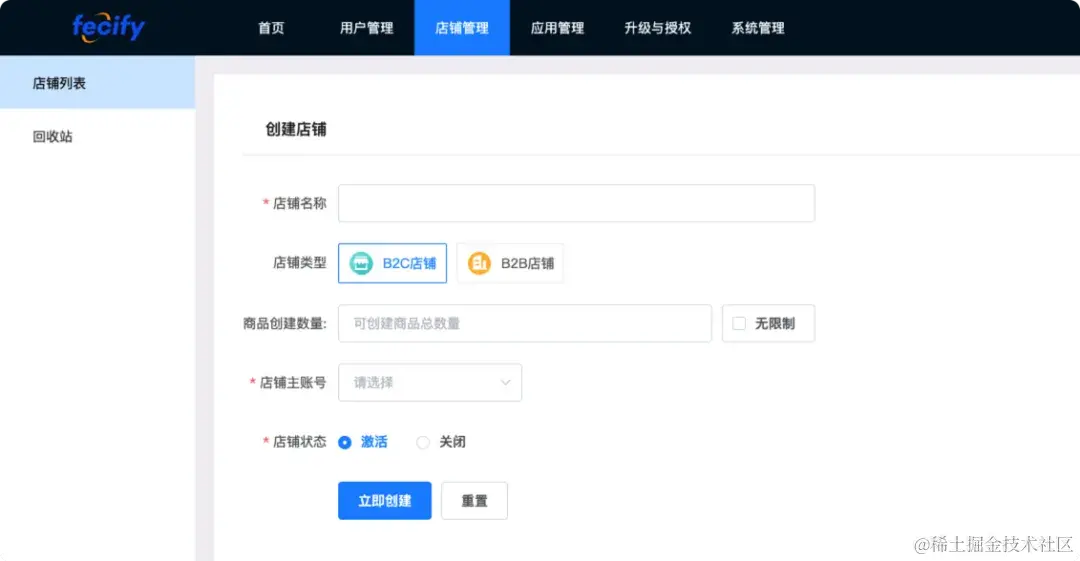This screenshot has width=1080, height=561.
Task: Click the 店铺名称 field label
Action: tap(300, 203)
